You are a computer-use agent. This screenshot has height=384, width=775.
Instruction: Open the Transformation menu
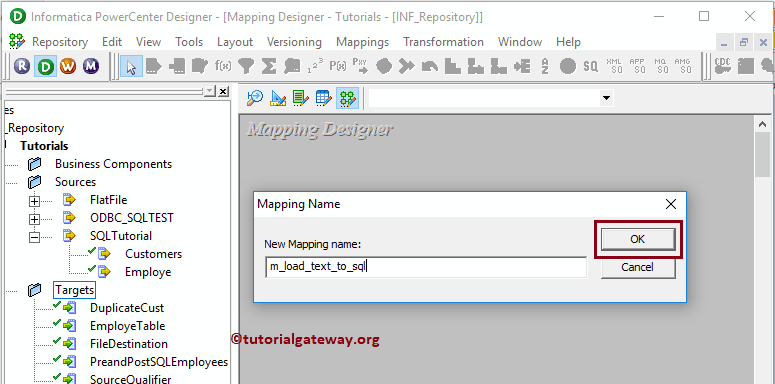coord(443,42)
